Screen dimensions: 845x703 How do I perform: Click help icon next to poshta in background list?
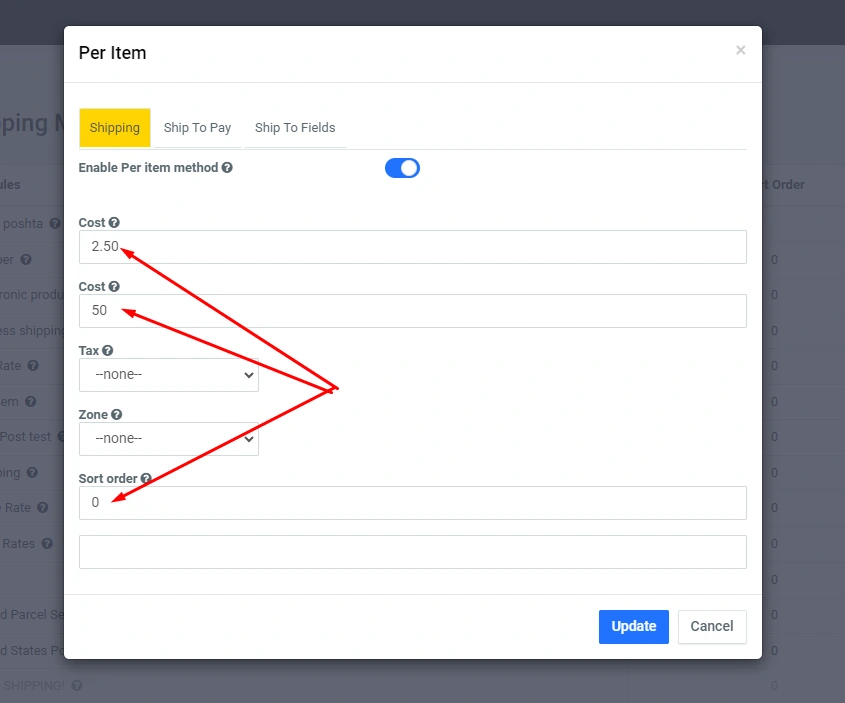56,223
